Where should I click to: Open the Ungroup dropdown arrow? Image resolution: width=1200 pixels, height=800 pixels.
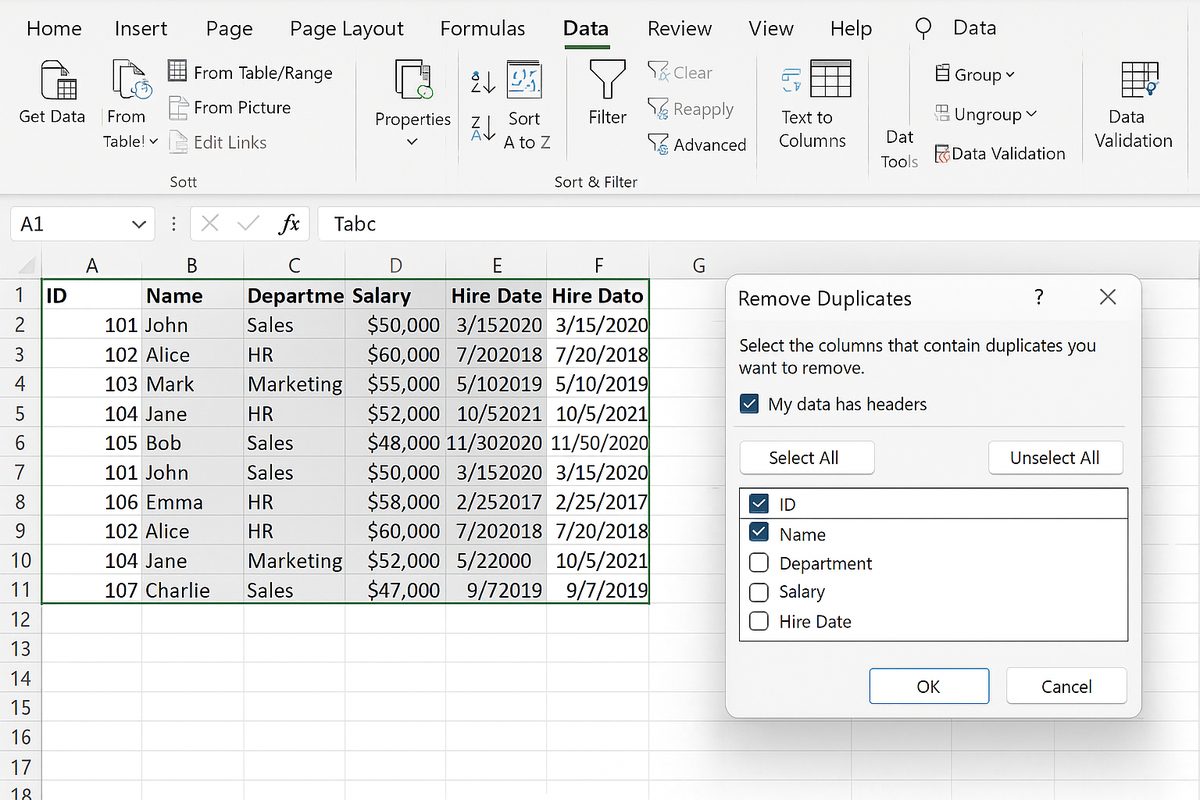pyautogui.click(x=1032, y=115)
